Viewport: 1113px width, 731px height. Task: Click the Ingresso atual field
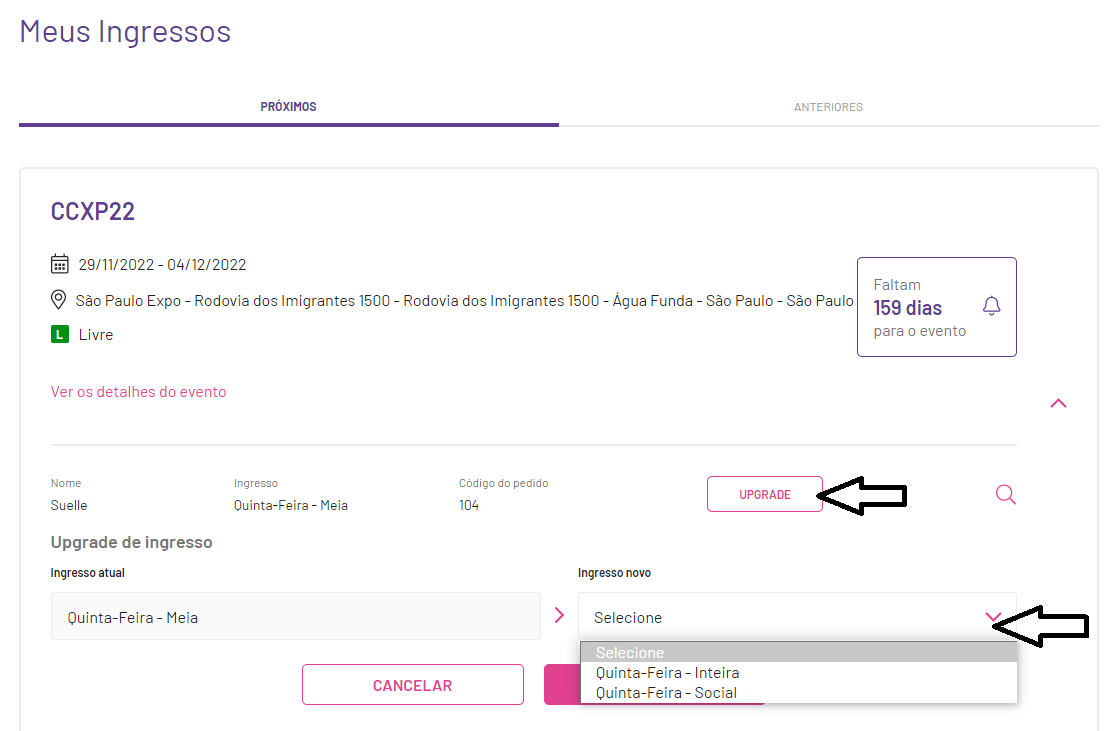295,617
